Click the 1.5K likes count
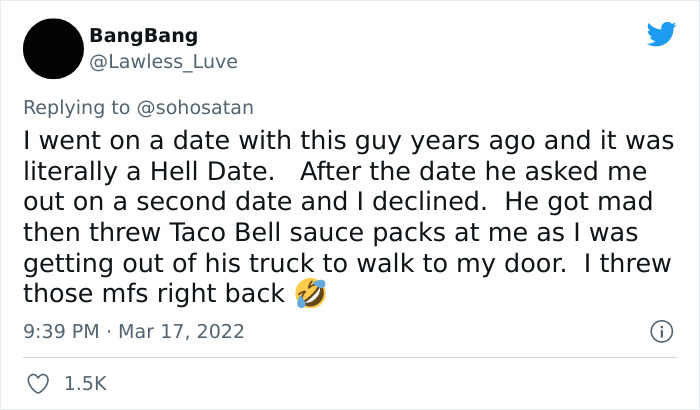The height and width of the screenshot is (410, 700). (x=86, y=383)
